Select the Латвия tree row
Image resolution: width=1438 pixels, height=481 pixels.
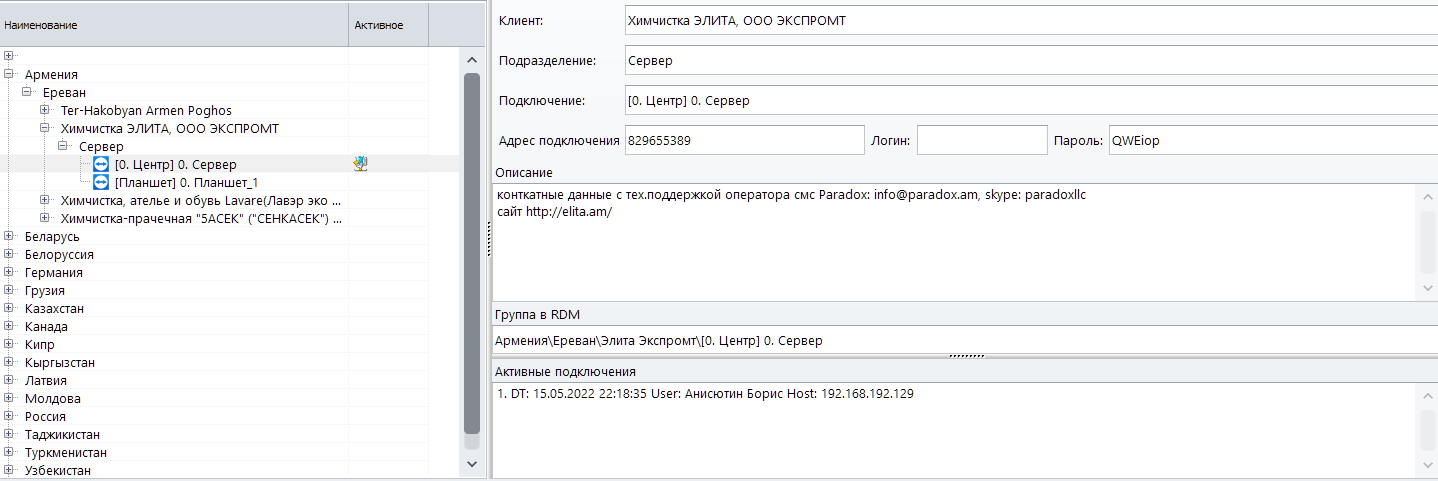tap(229, 380)
